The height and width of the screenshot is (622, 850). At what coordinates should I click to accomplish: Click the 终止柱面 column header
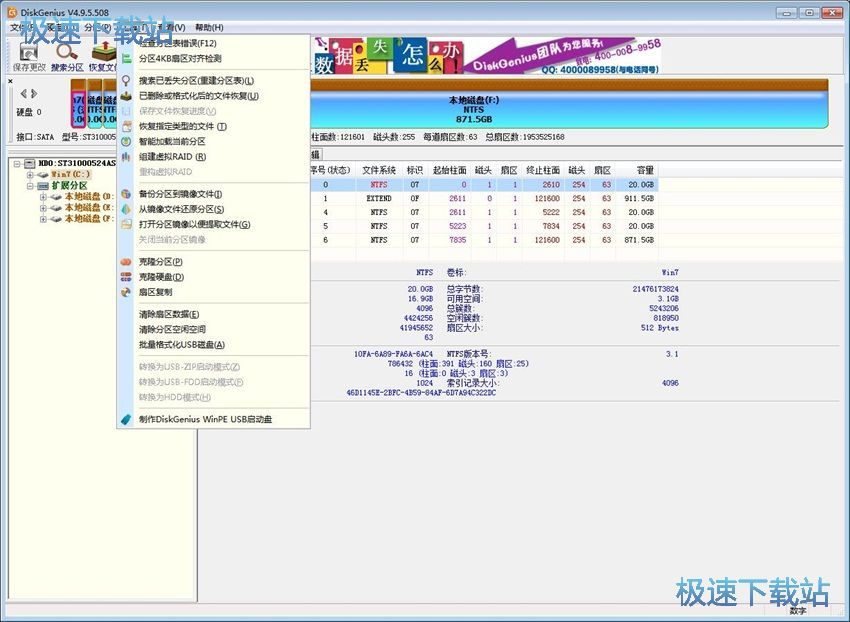[x=543, y=170]
